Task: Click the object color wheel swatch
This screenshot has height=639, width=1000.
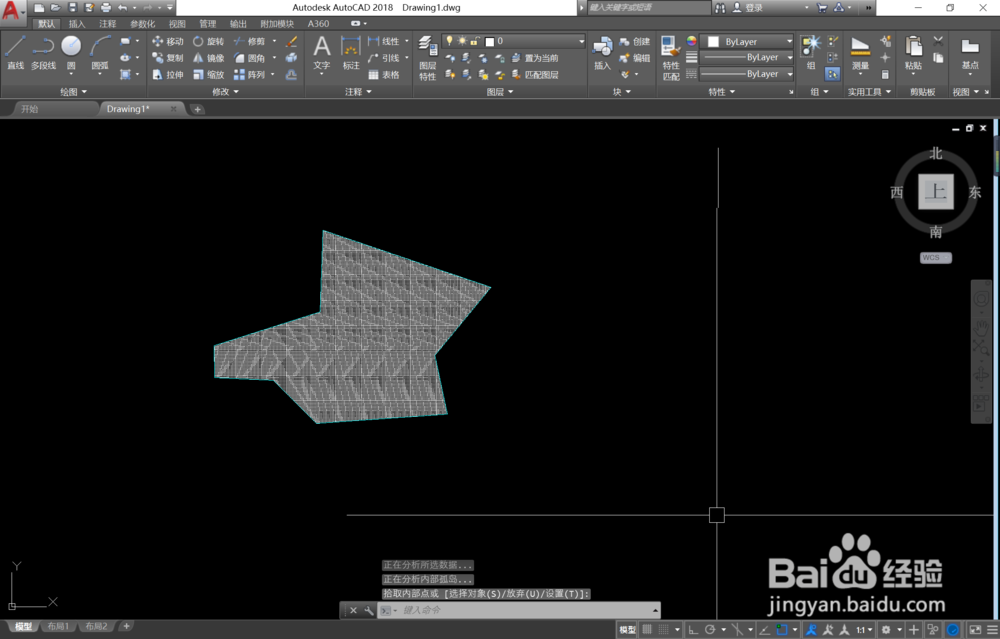Action: pos(691,41)
